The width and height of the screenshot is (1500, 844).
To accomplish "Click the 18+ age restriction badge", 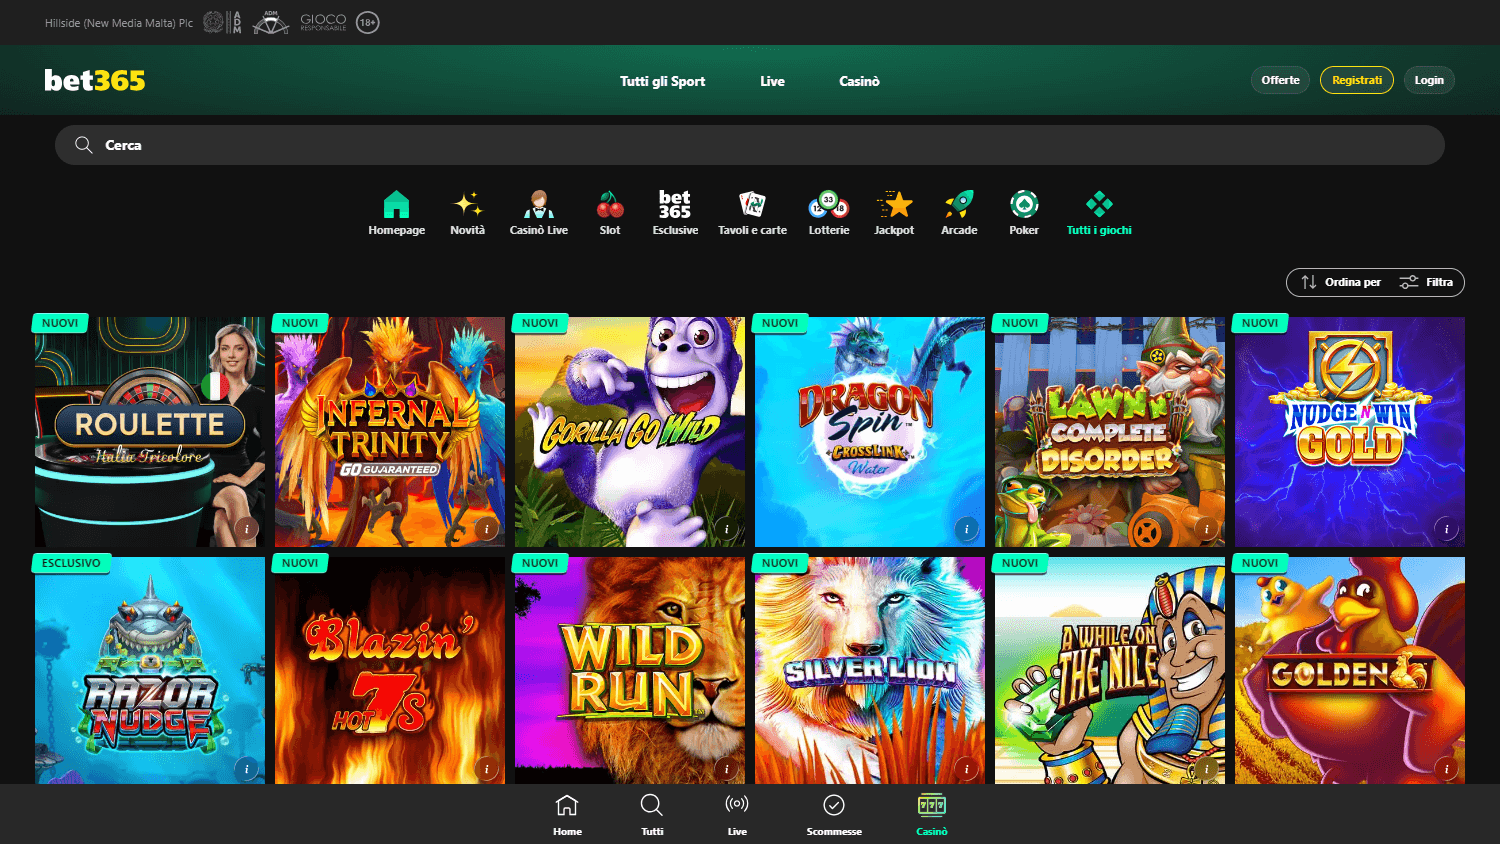I will click(x=368, y=22).
